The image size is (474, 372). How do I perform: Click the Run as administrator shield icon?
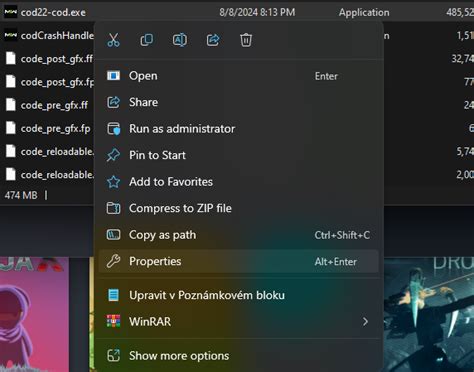coord(113,129)
